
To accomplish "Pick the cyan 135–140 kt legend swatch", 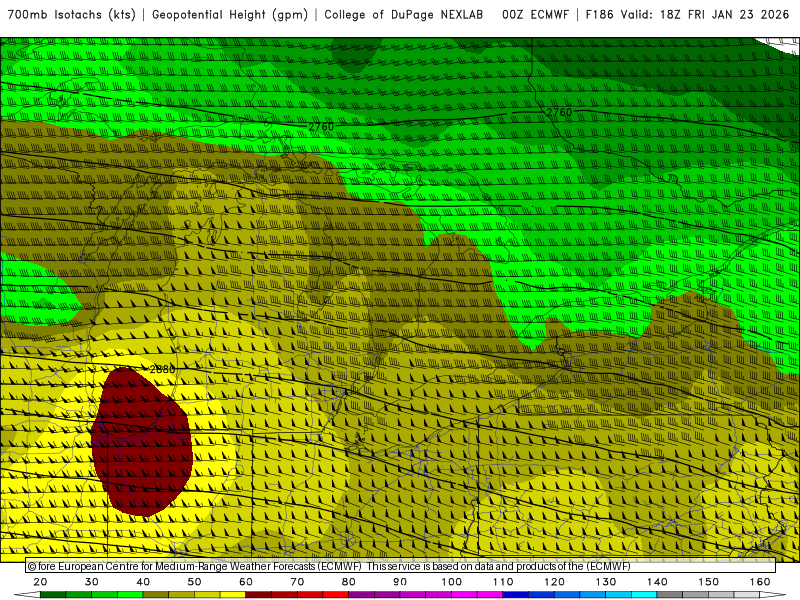I will [x=644, y=595].
